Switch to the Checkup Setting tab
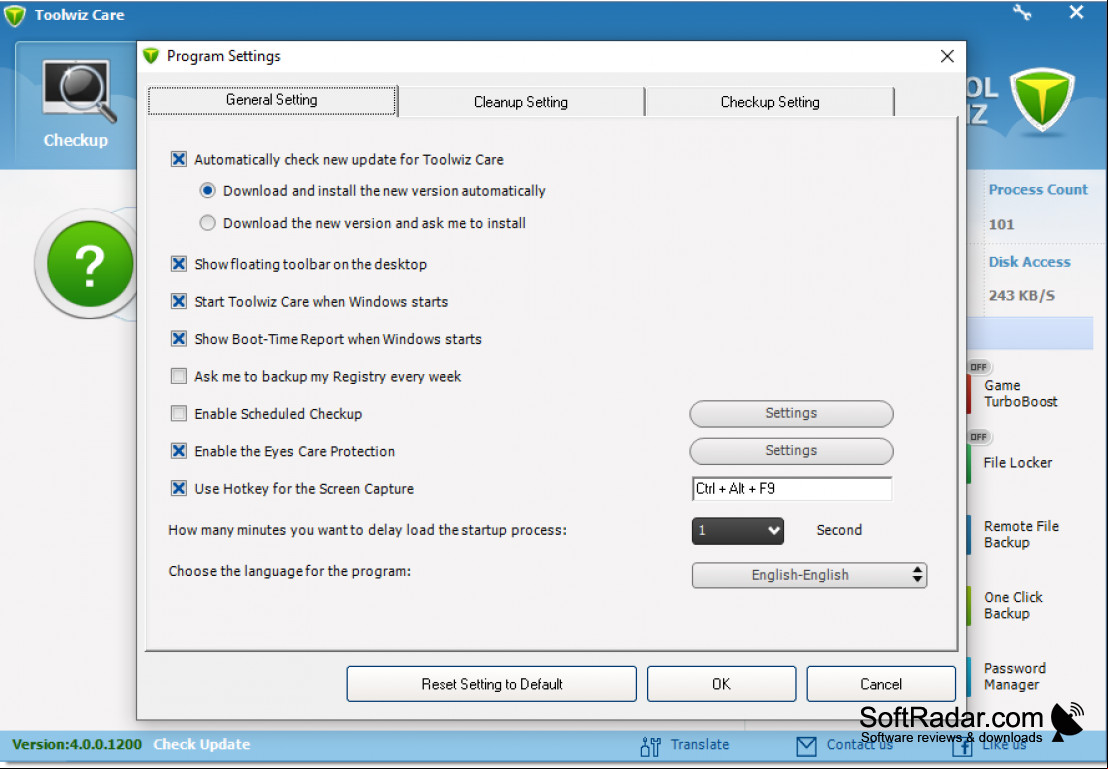Screen dimensions: 1108x769 [770, 102]
